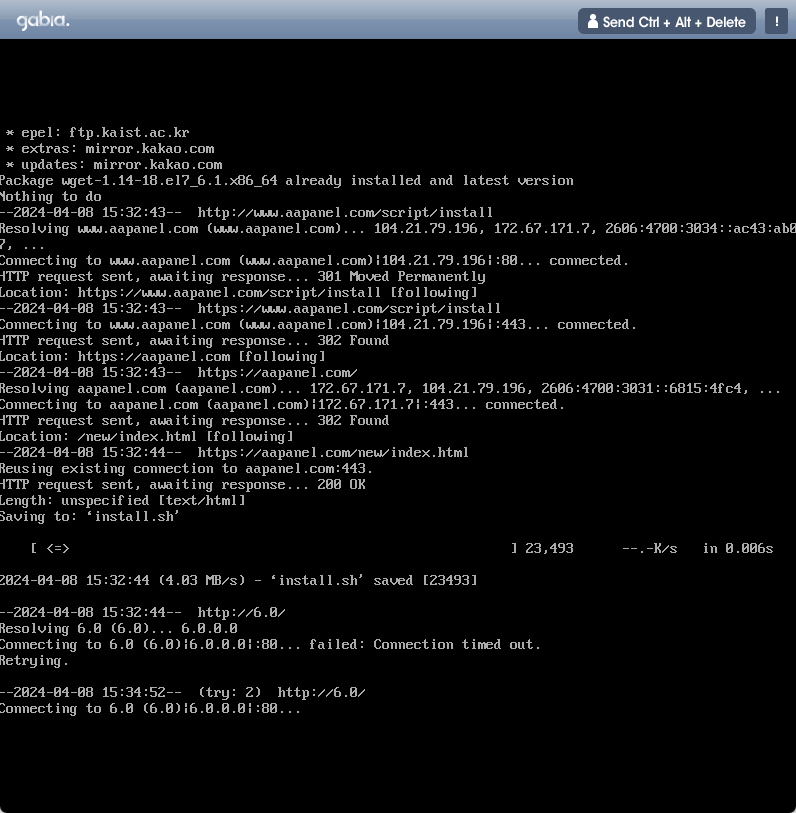Click the 'Resolving www.aapanel.com' line
The width and height of the screenshot is (796, 813).
(x=398, y=229)
